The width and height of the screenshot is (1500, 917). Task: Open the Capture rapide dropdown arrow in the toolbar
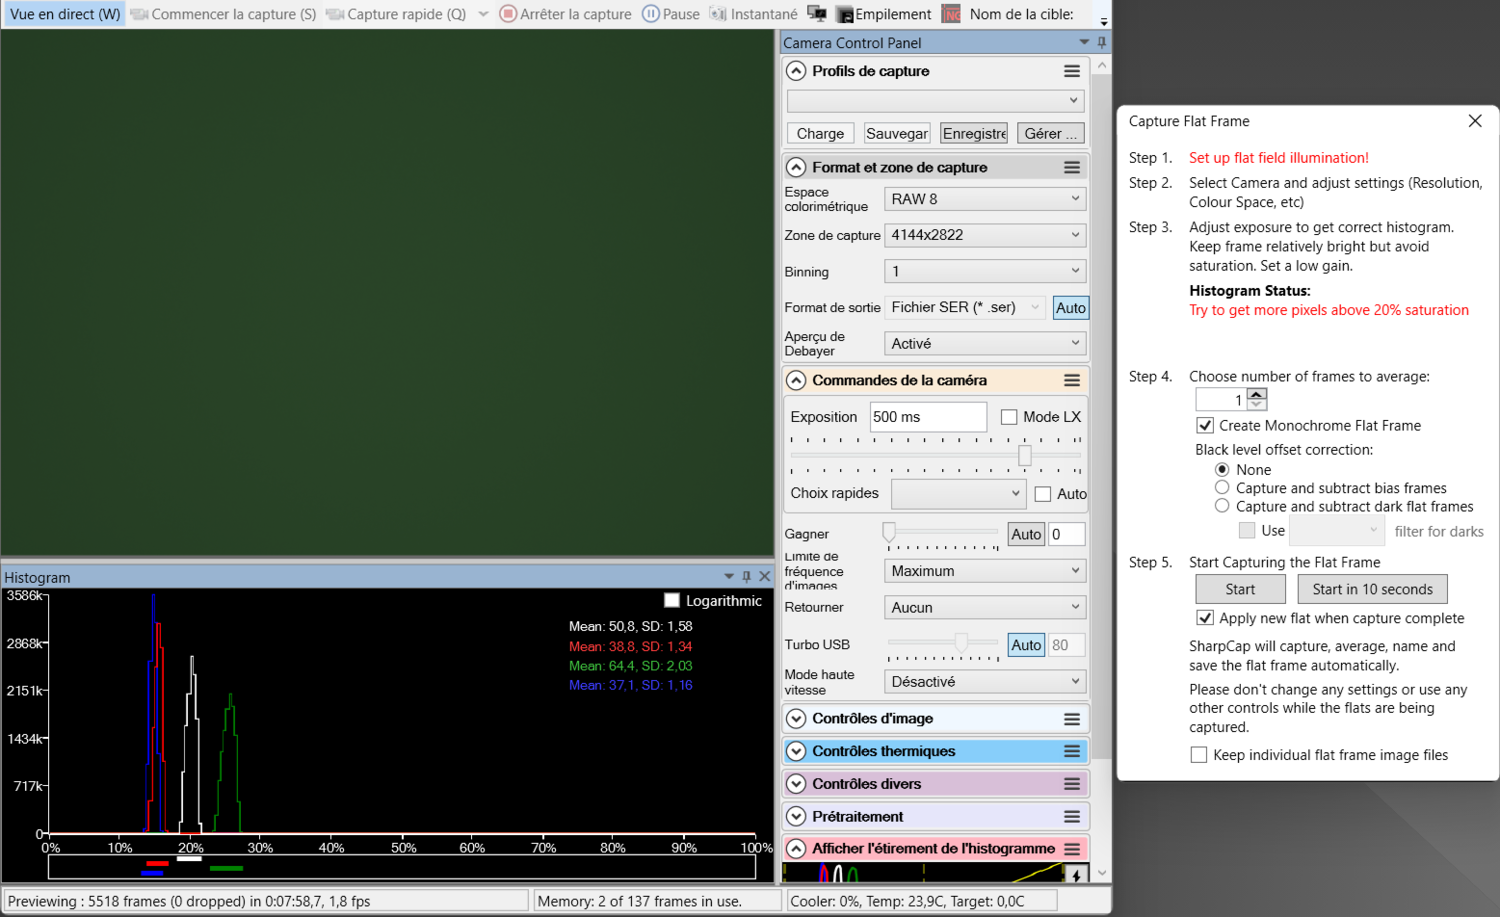click(x=483, y=14)
